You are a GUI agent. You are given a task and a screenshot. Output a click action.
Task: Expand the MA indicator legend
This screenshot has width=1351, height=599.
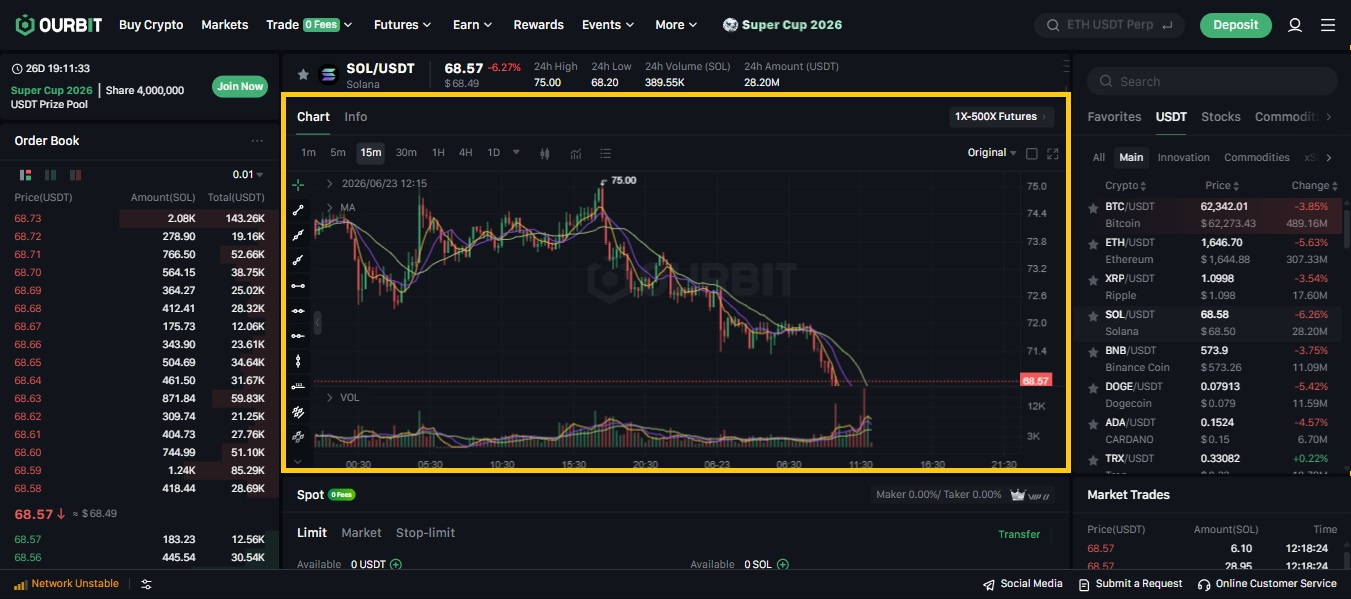330,208
